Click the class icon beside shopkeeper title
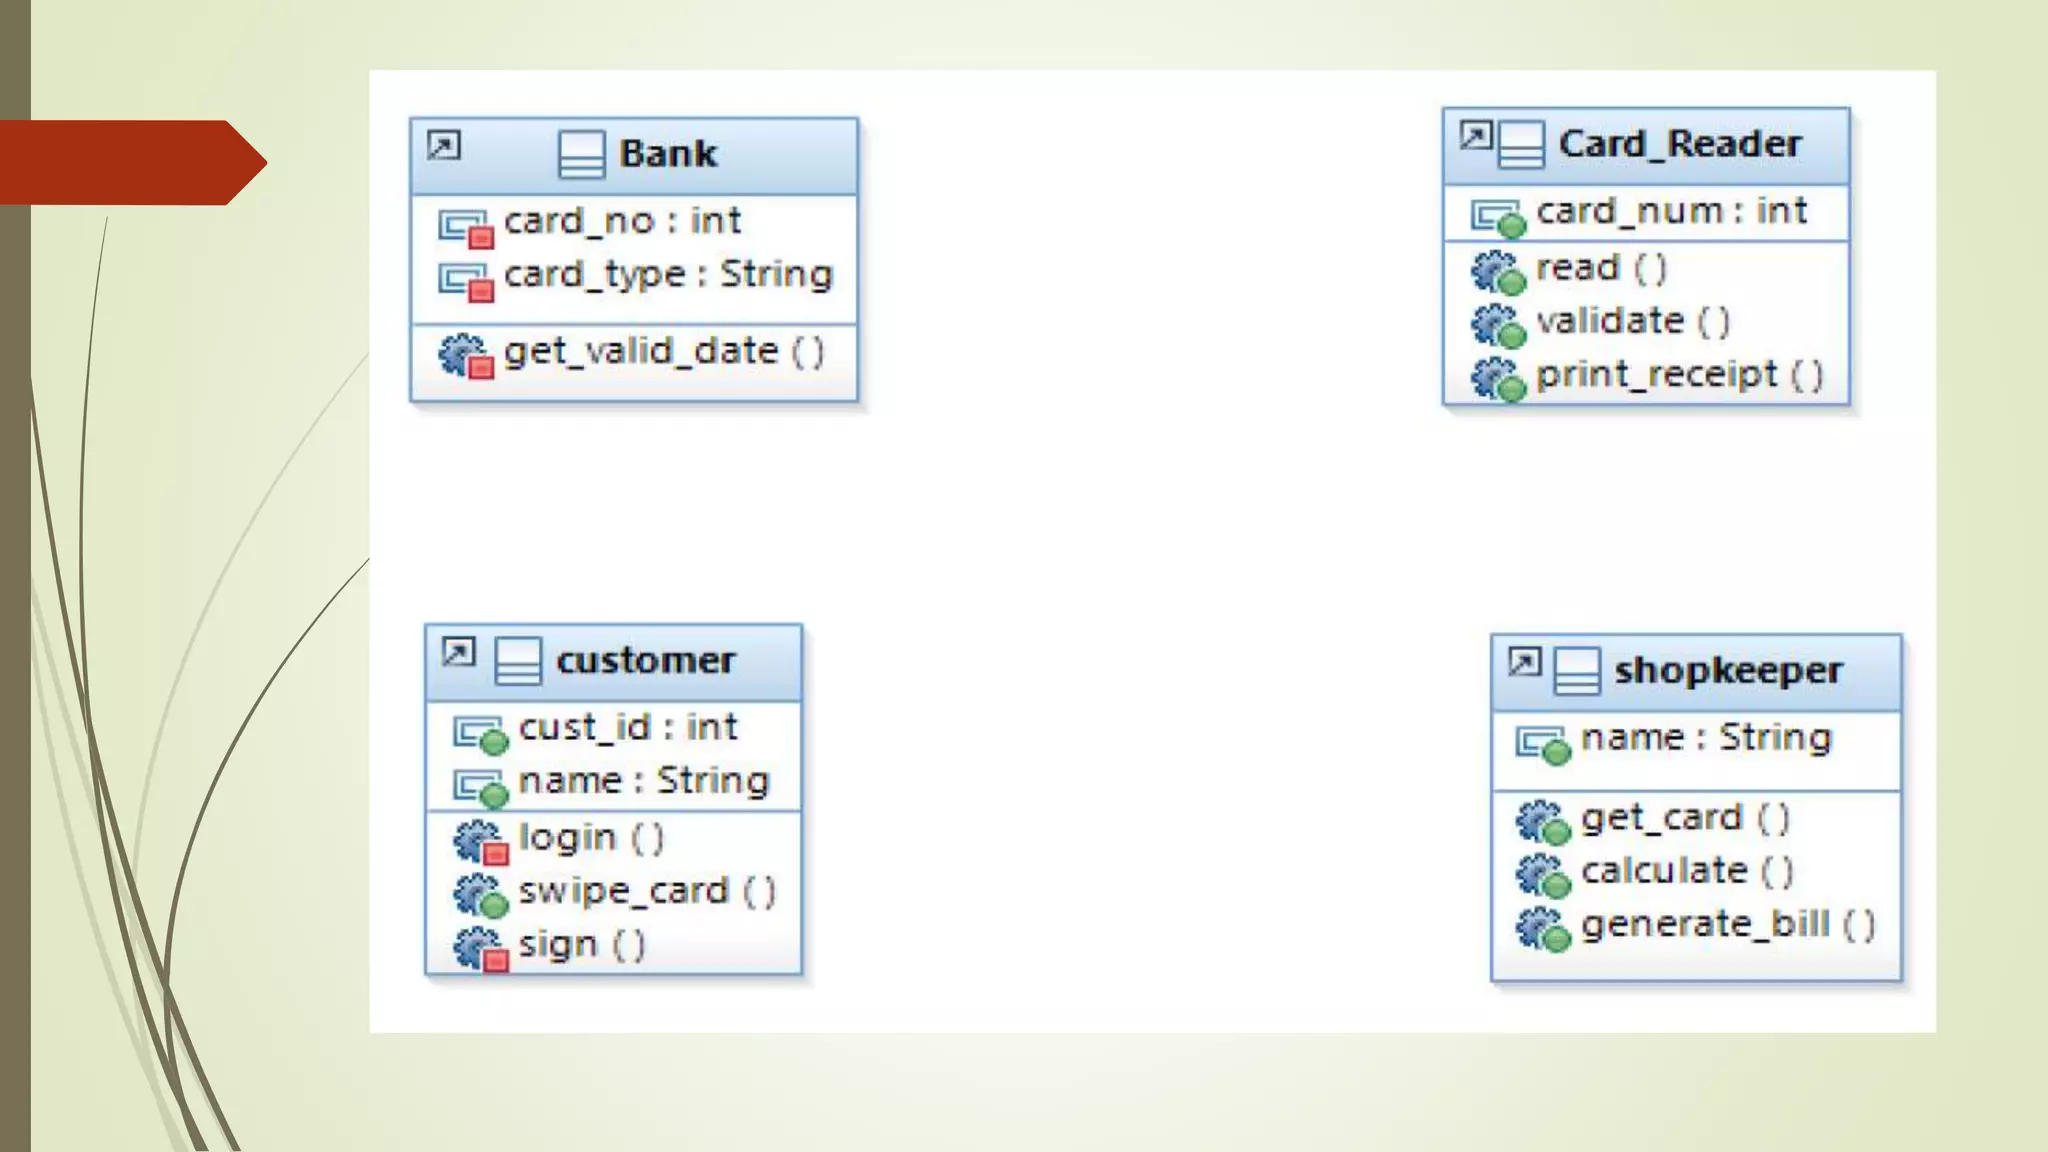Screen dimensions: 2048x1152 (x=1576, y=671)
